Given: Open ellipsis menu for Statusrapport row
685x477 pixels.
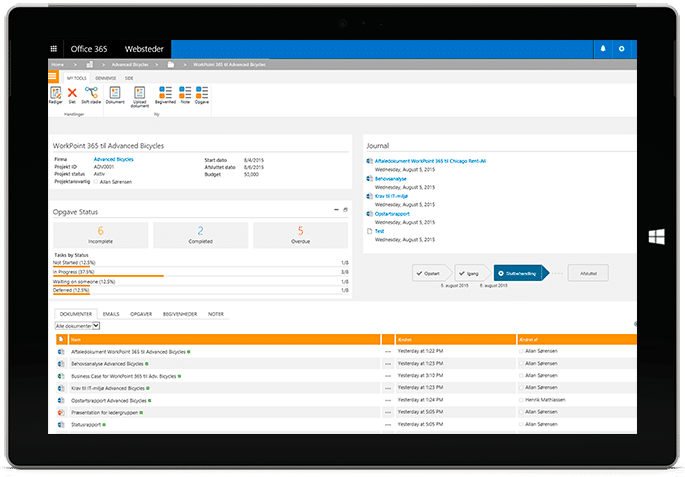Looking at the screenshot, I should (388, 425).
